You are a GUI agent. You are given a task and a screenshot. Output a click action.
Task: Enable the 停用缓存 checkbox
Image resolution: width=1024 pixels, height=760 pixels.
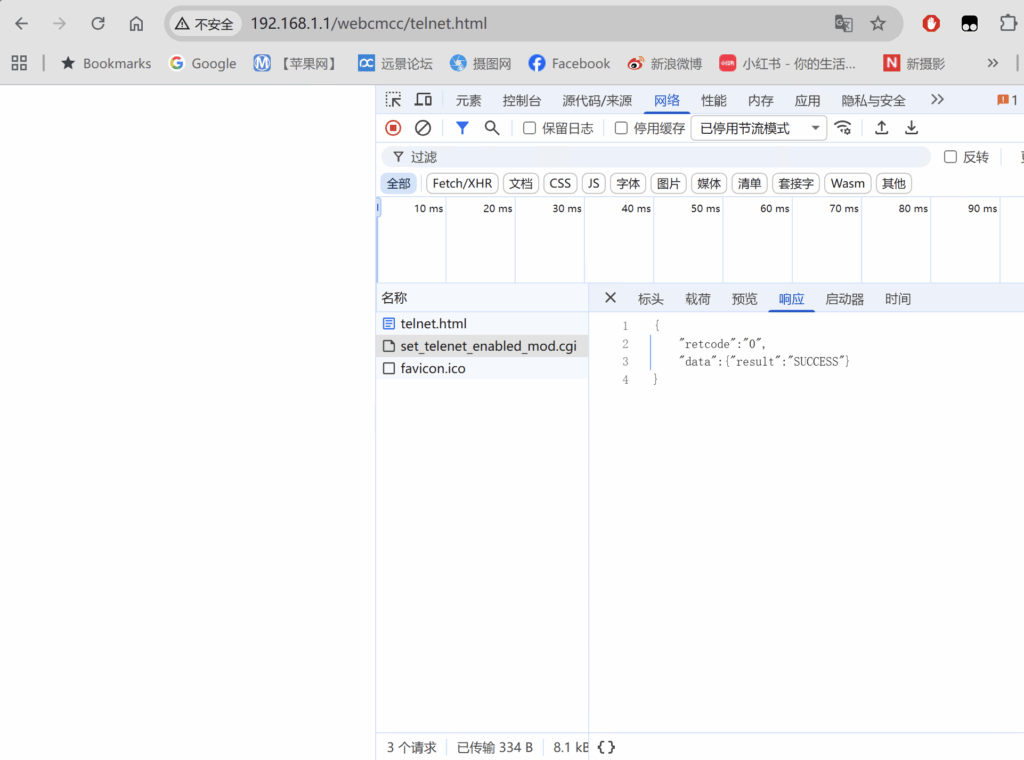pos(621,128)
